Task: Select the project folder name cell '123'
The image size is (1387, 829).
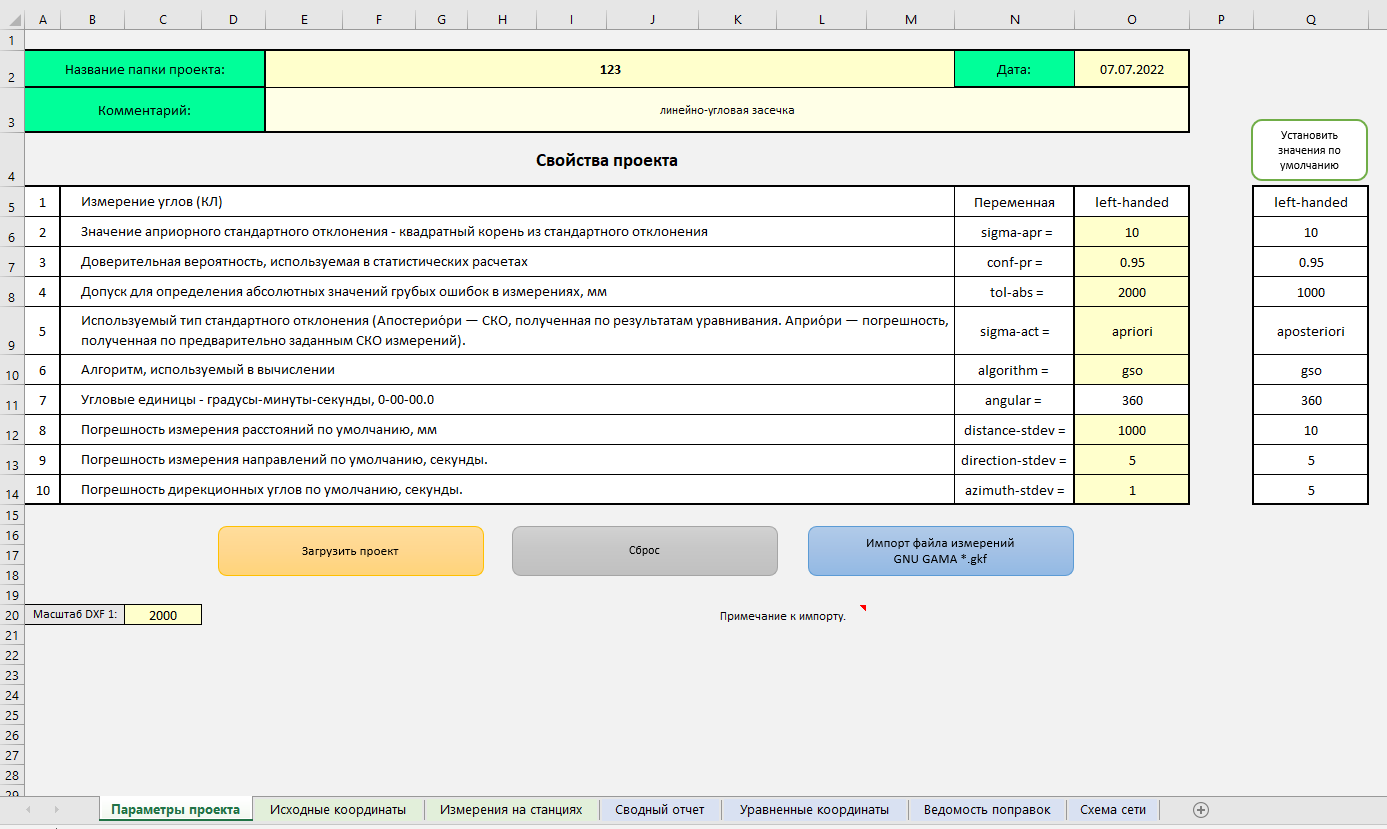Action: click(x=610, y=69)
